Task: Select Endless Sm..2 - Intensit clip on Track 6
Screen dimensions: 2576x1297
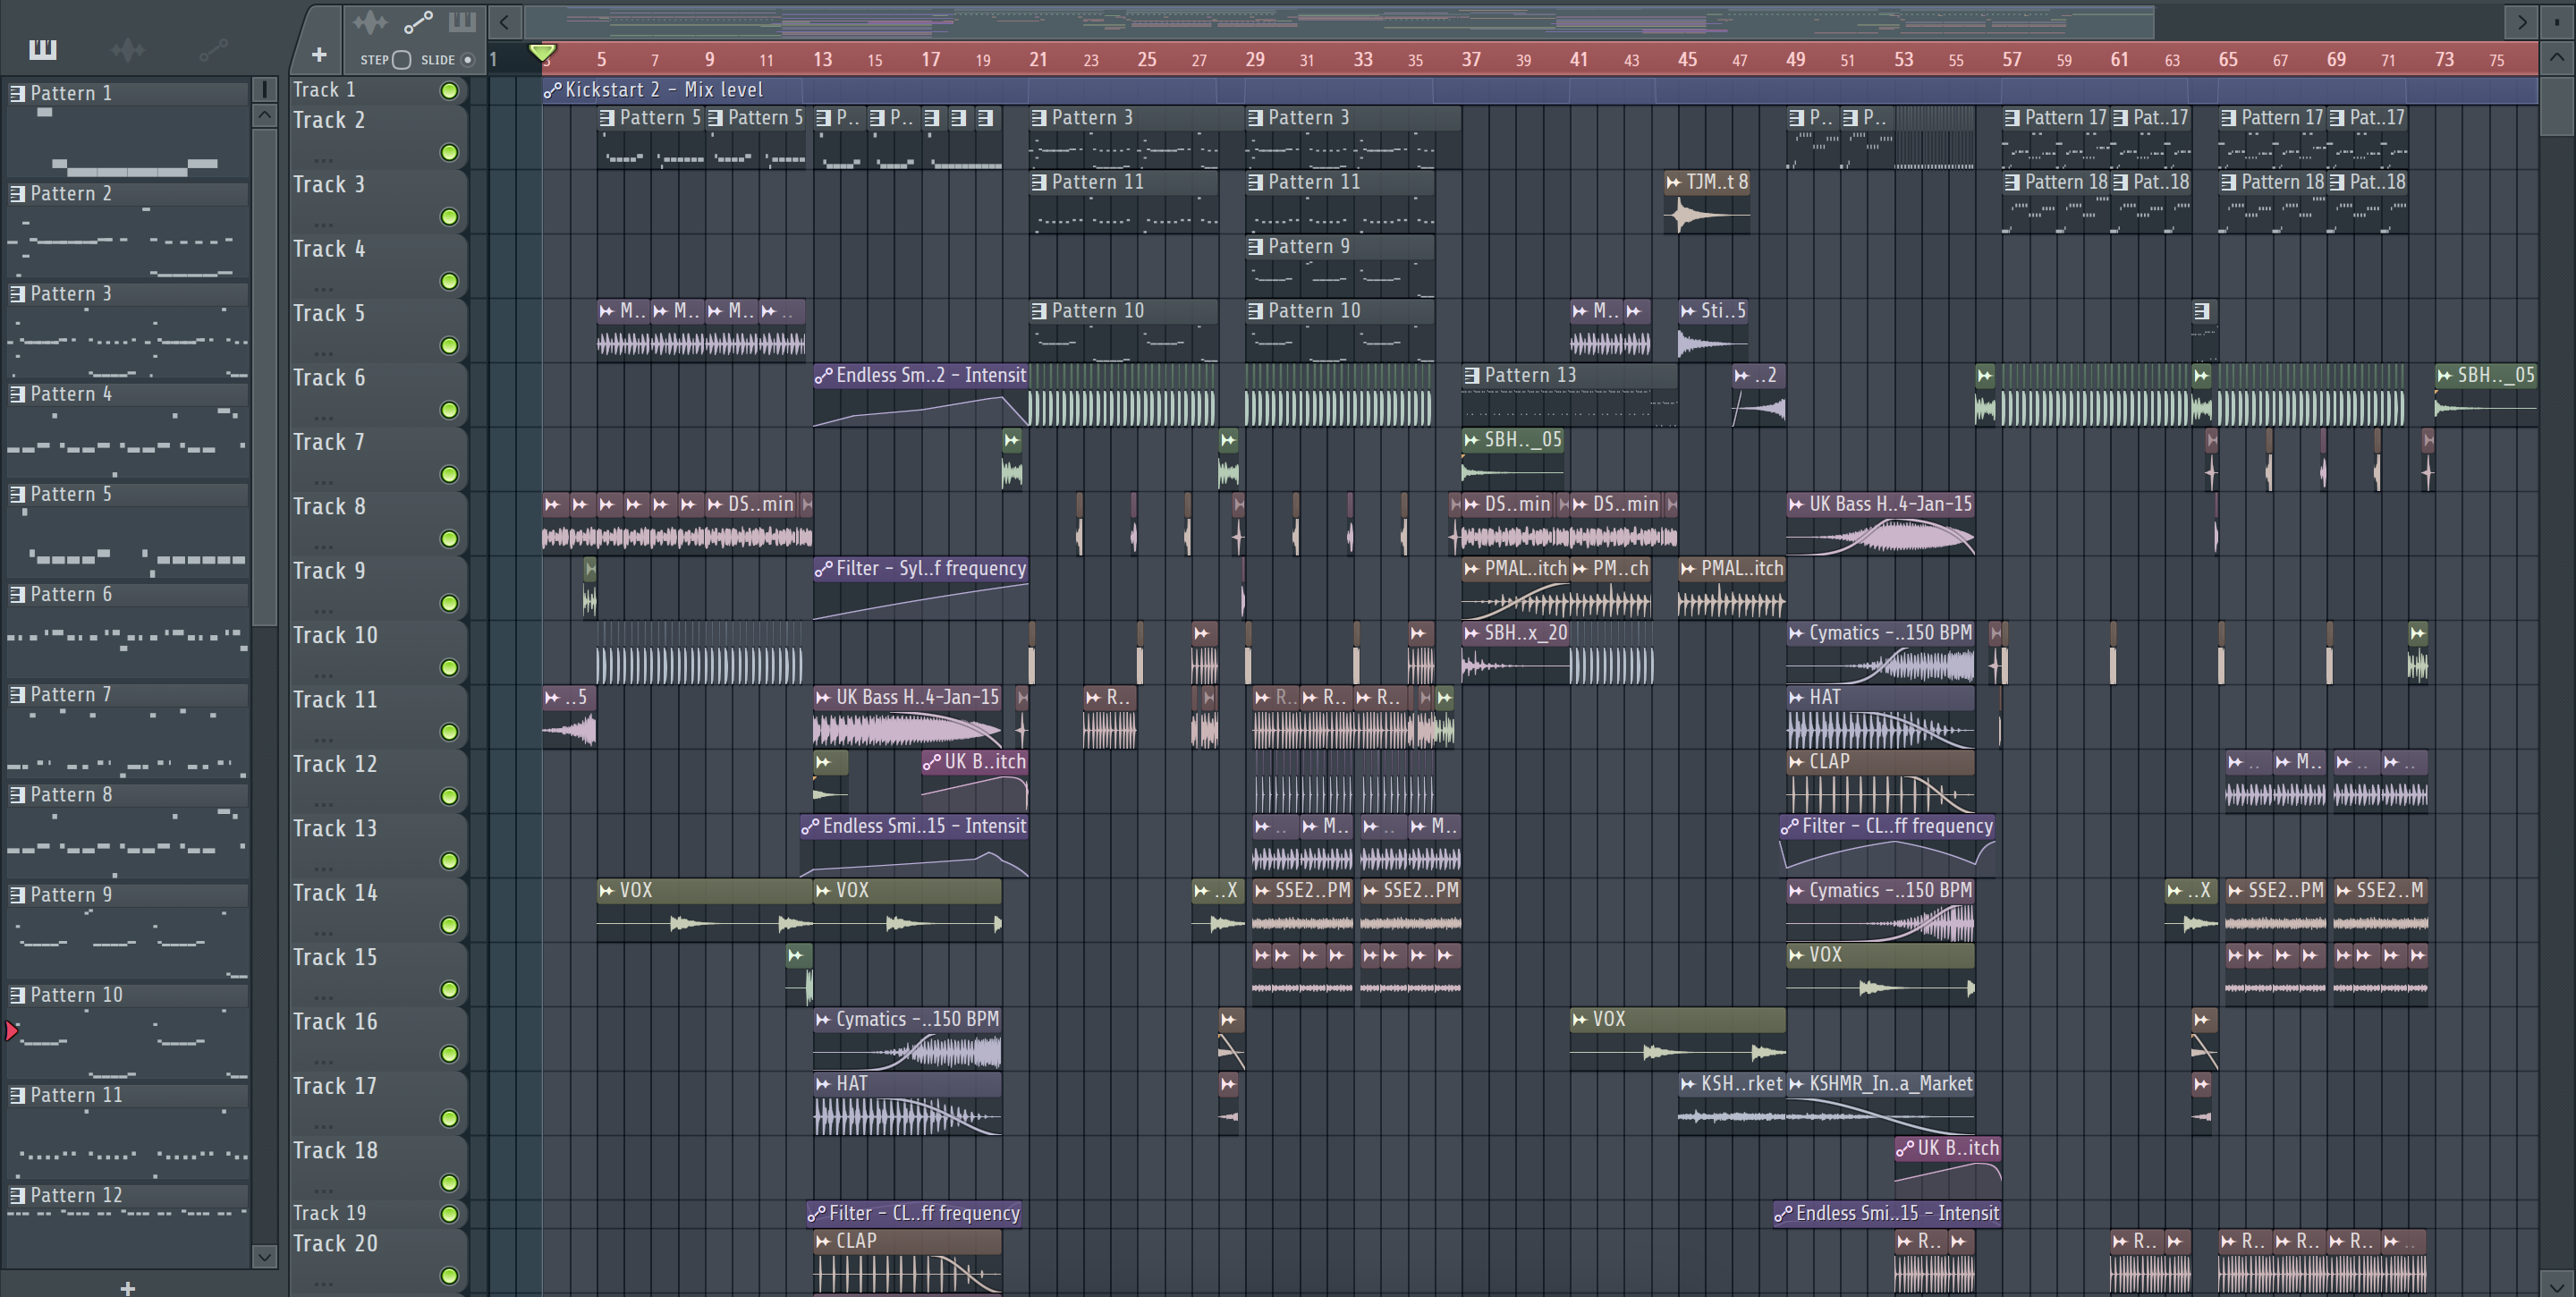Action: click(x=921, y=395)
